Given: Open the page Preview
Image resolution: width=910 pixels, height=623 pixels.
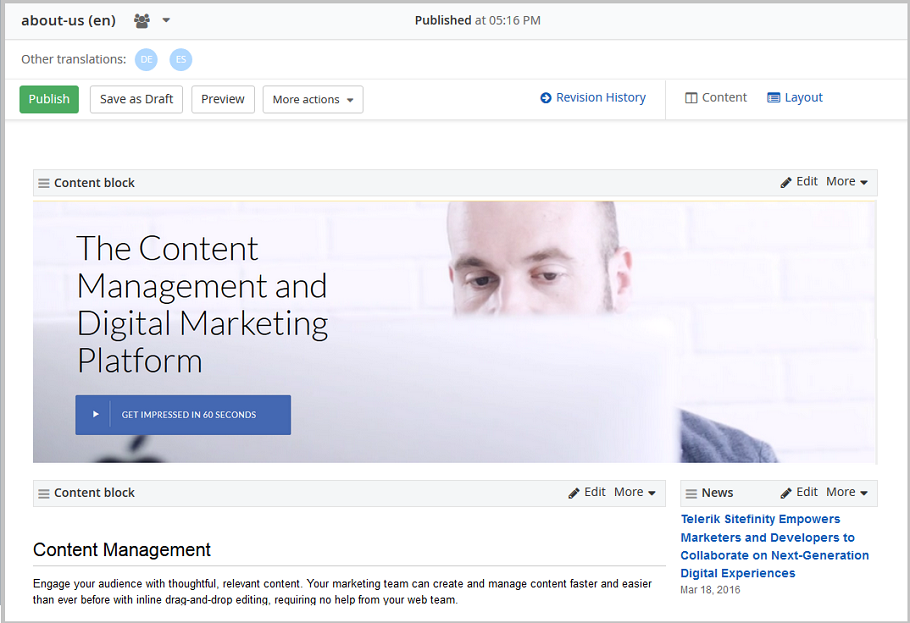Looking at the screenshot, I should tap(223, 99).
